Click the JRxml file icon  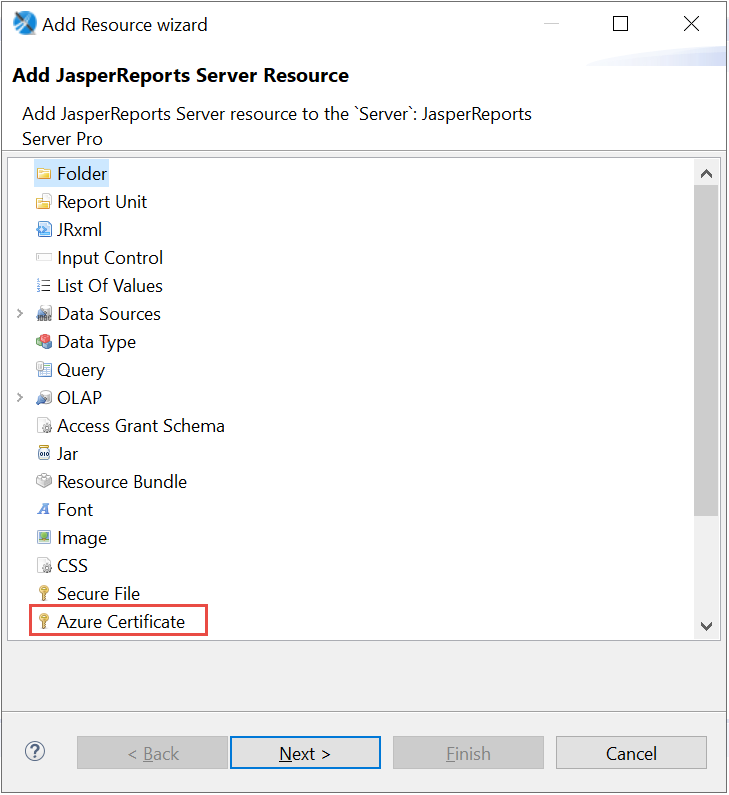pyautogui.click(x=44, y=230)
